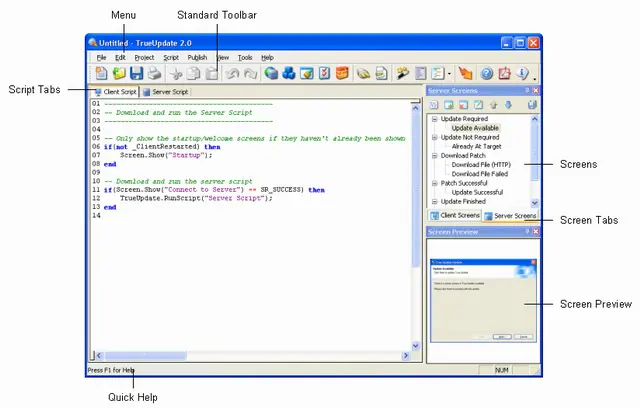This screenshot has height=408, width=640.
Task: Click the Undo arrow in toolbar
Action: pos(233,74)
